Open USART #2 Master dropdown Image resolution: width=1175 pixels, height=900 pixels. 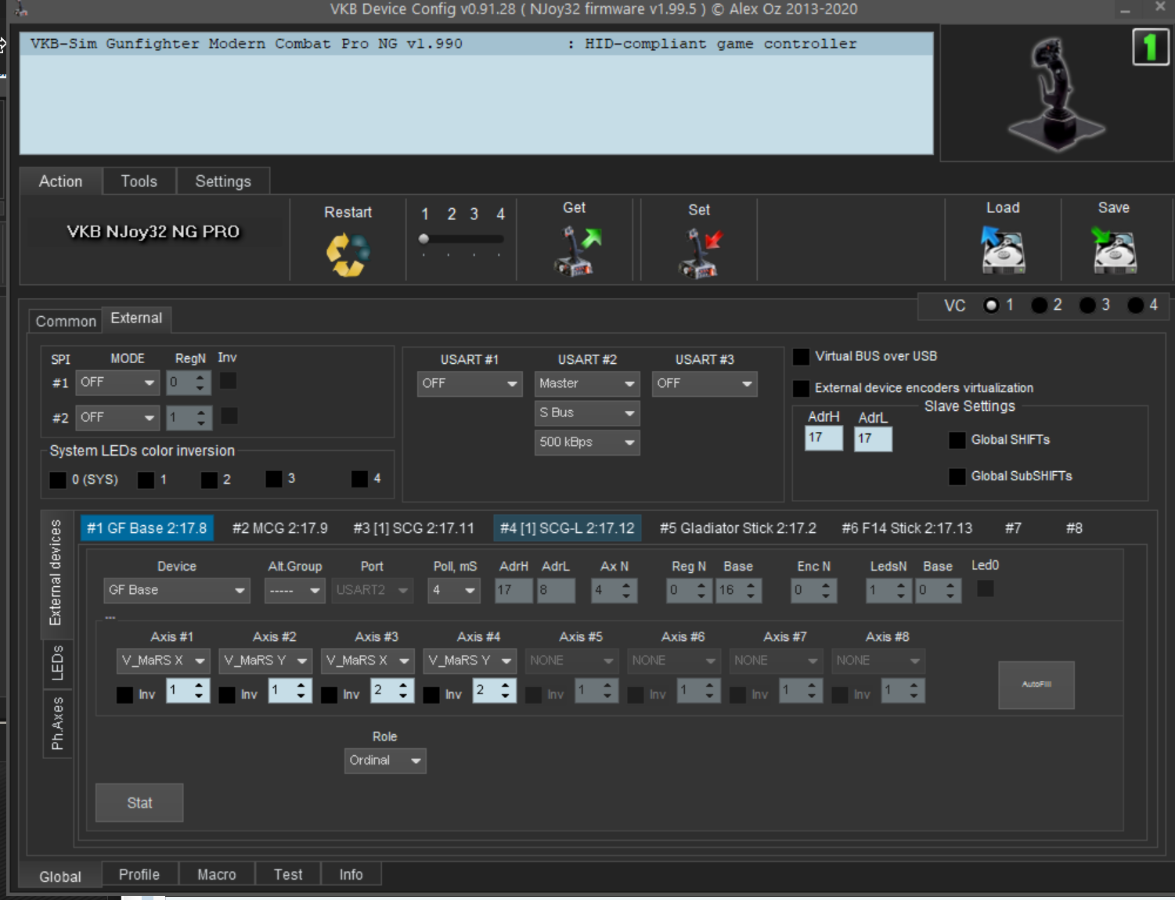tap(587, 384)
